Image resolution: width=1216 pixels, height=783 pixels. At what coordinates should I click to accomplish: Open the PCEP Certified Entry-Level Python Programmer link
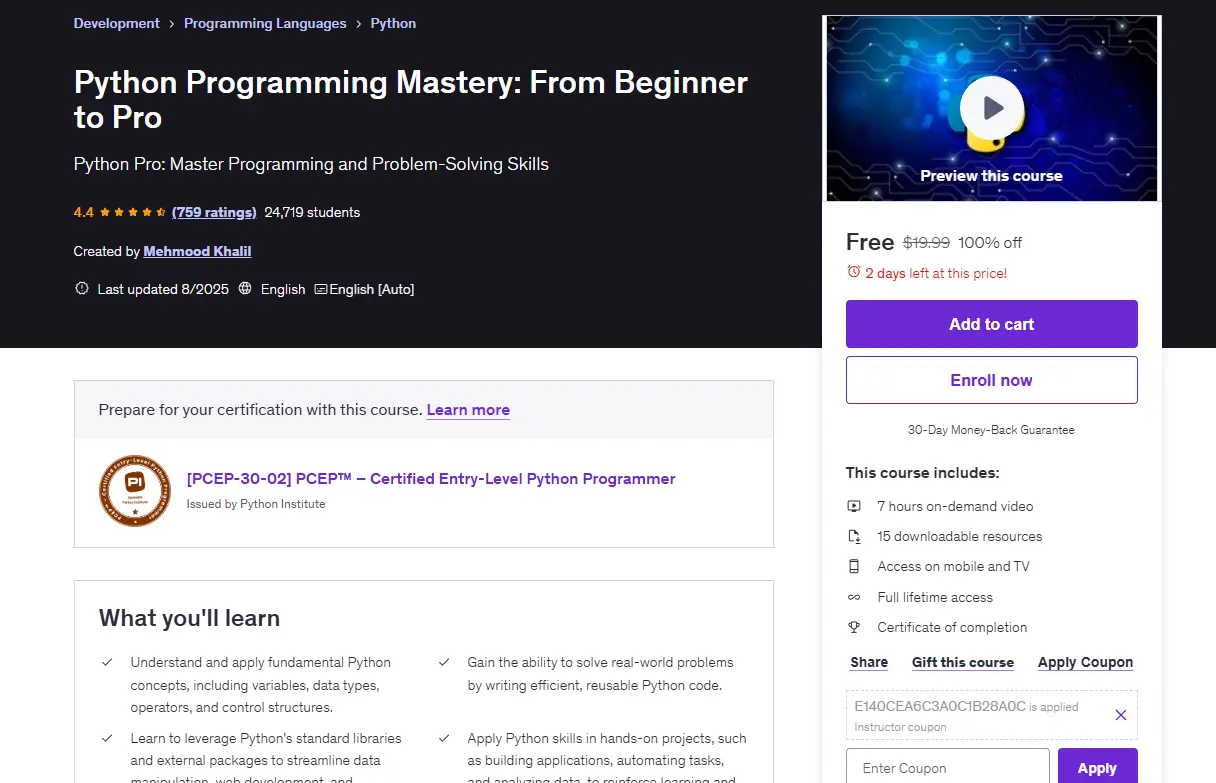pyautogui.click(x=431, y=479)
